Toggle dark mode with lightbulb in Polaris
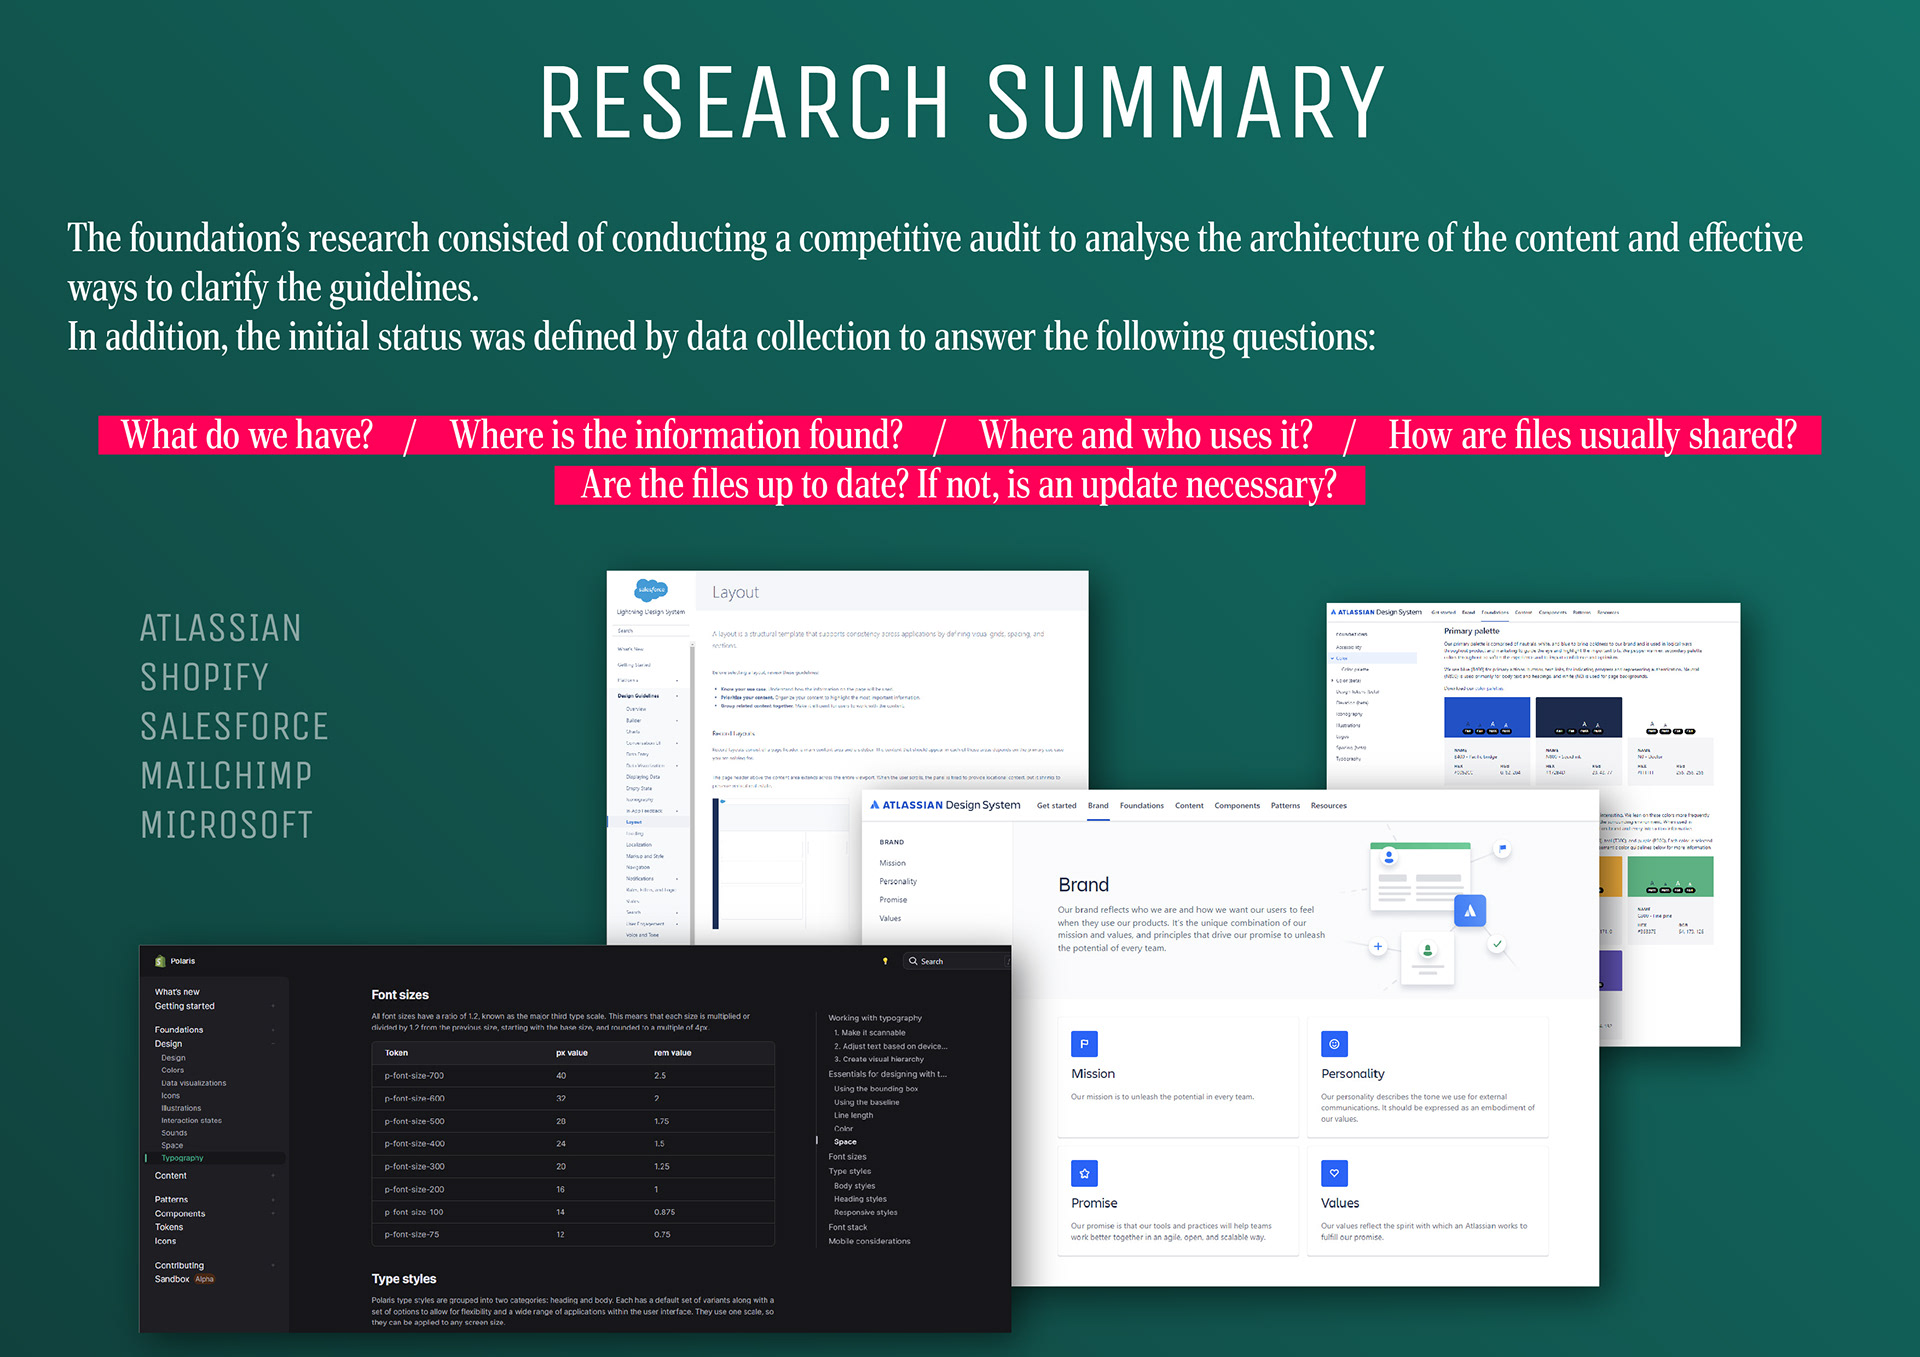 pos(885,961)
